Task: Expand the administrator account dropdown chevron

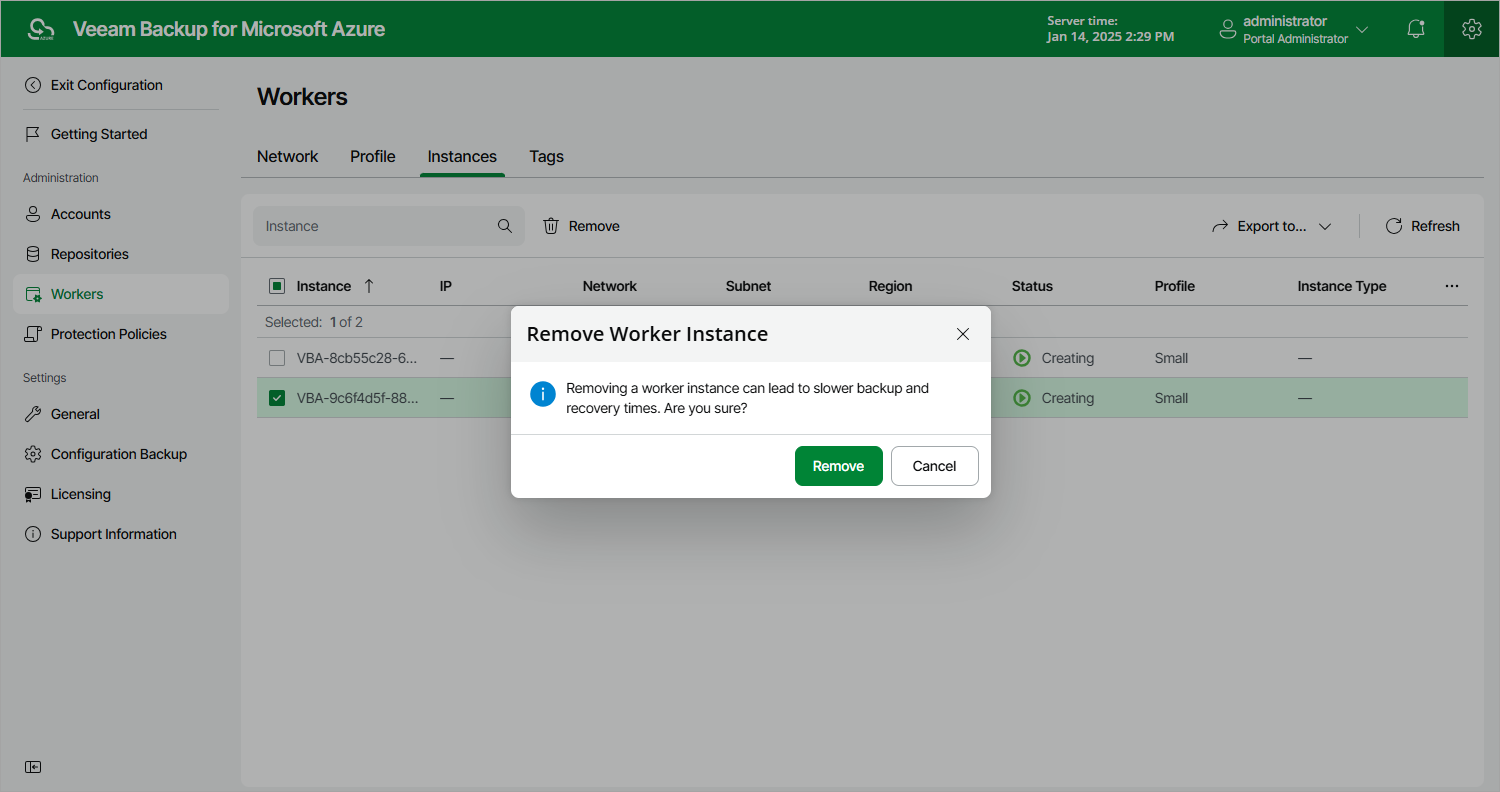Action: point(1362,29)
